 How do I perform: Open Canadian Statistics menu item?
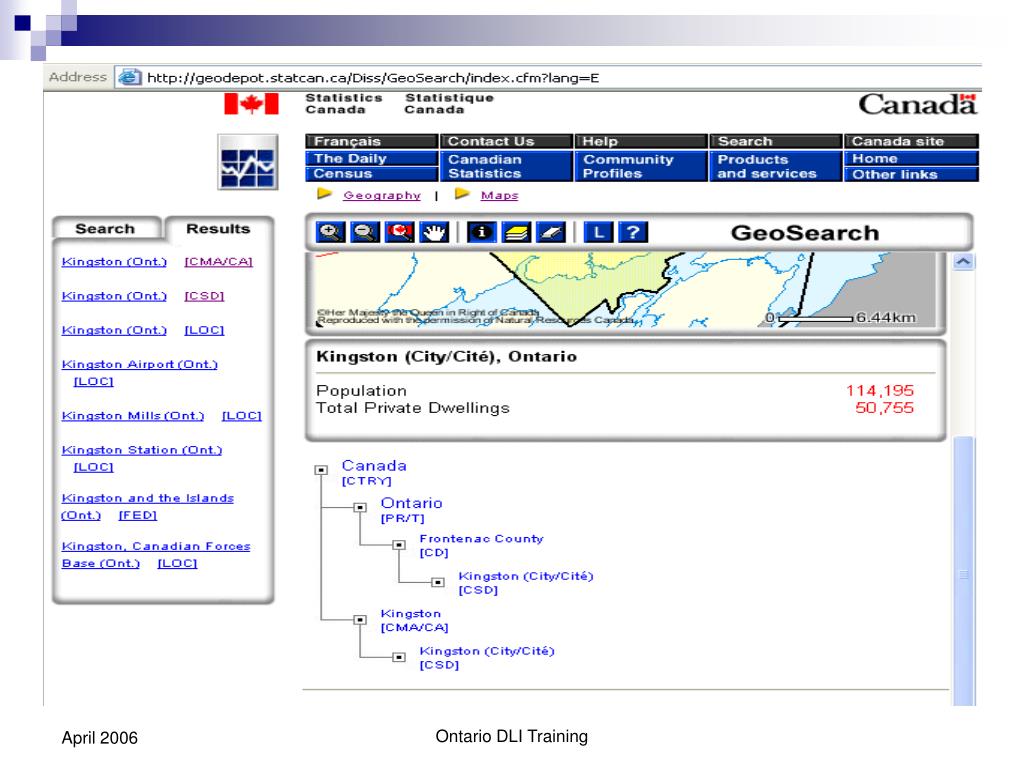[506, 167]
